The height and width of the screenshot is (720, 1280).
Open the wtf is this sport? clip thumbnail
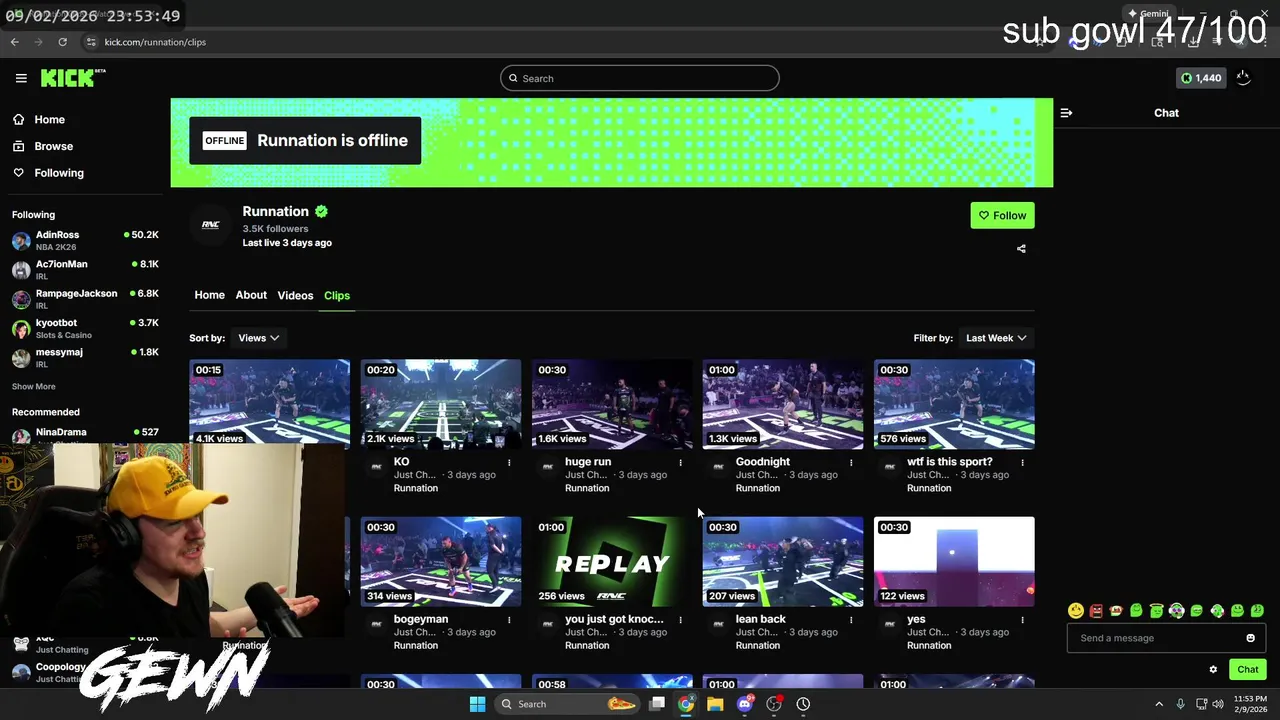pos(954,404)
